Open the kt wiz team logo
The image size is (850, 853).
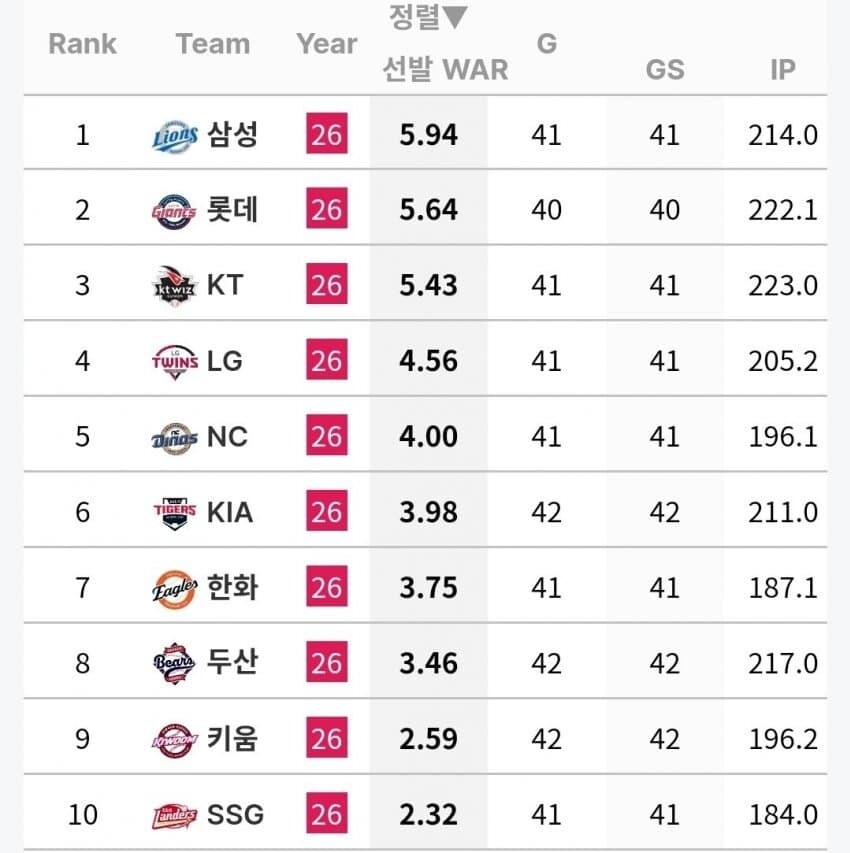tap(174, 287)
